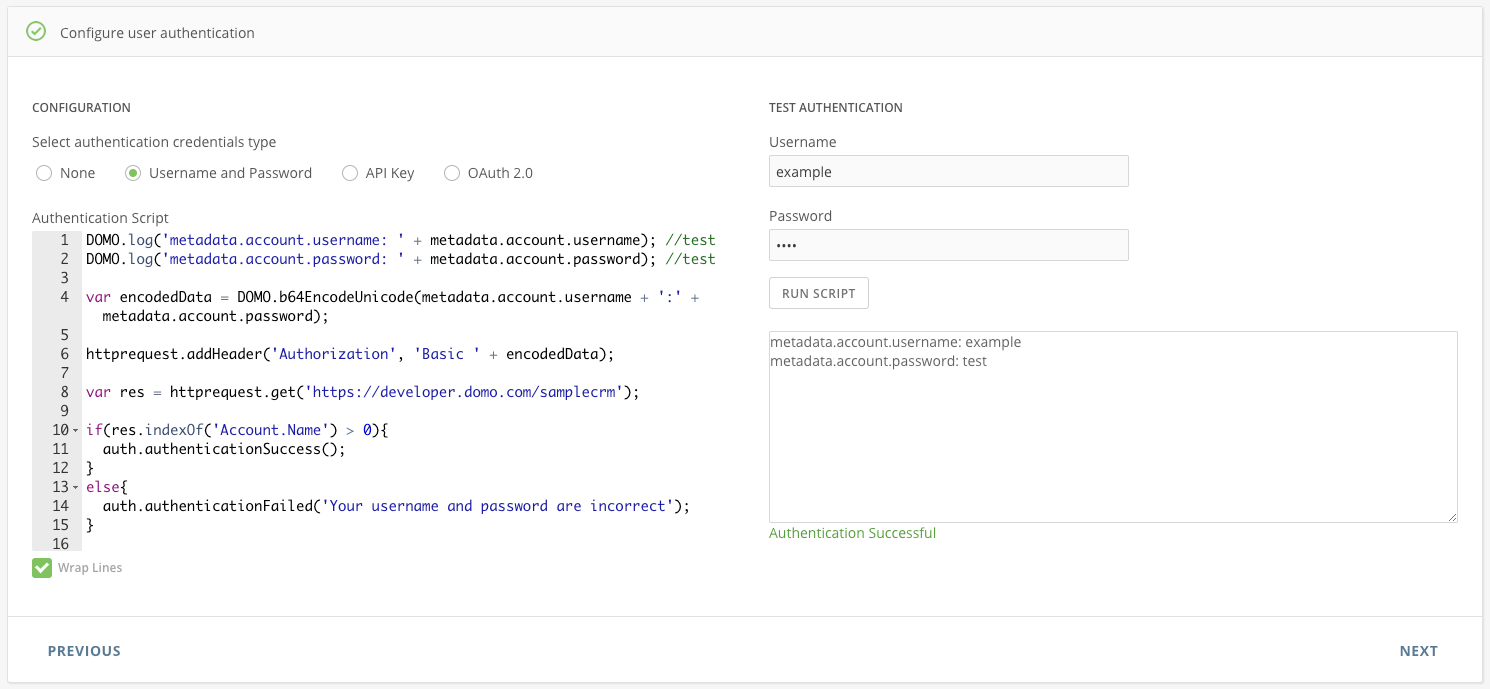Click the 'TEST AUTHENTICATION' heading
The image size is (1490, 689).
coord(836,108)
